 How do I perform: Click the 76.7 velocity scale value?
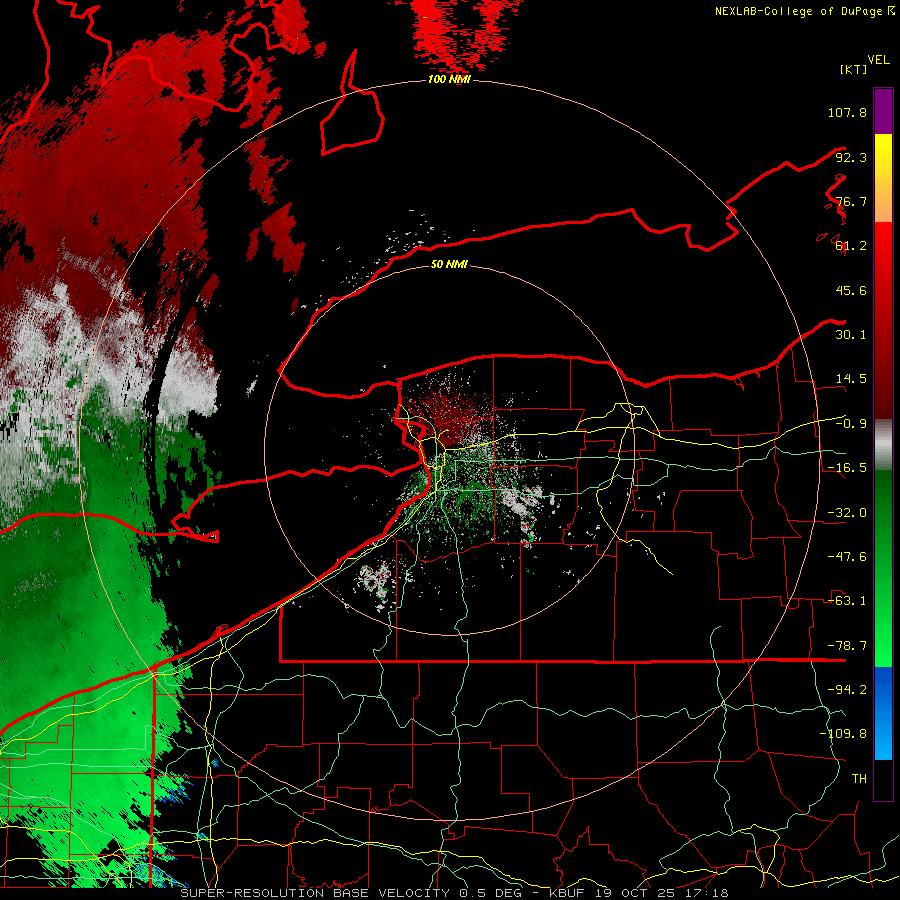[851, 201]
